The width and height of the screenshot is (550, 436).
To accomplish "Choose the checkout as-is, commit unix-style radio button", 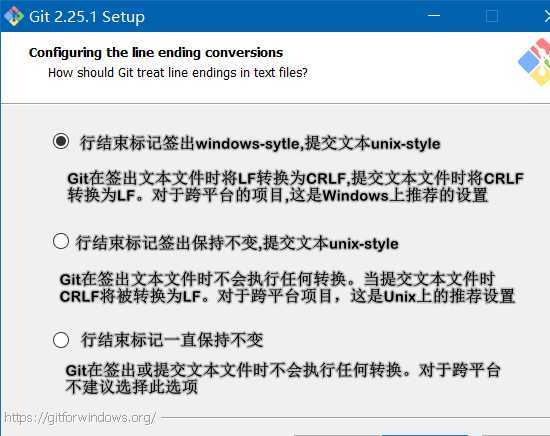I will (x=61, y=241).
